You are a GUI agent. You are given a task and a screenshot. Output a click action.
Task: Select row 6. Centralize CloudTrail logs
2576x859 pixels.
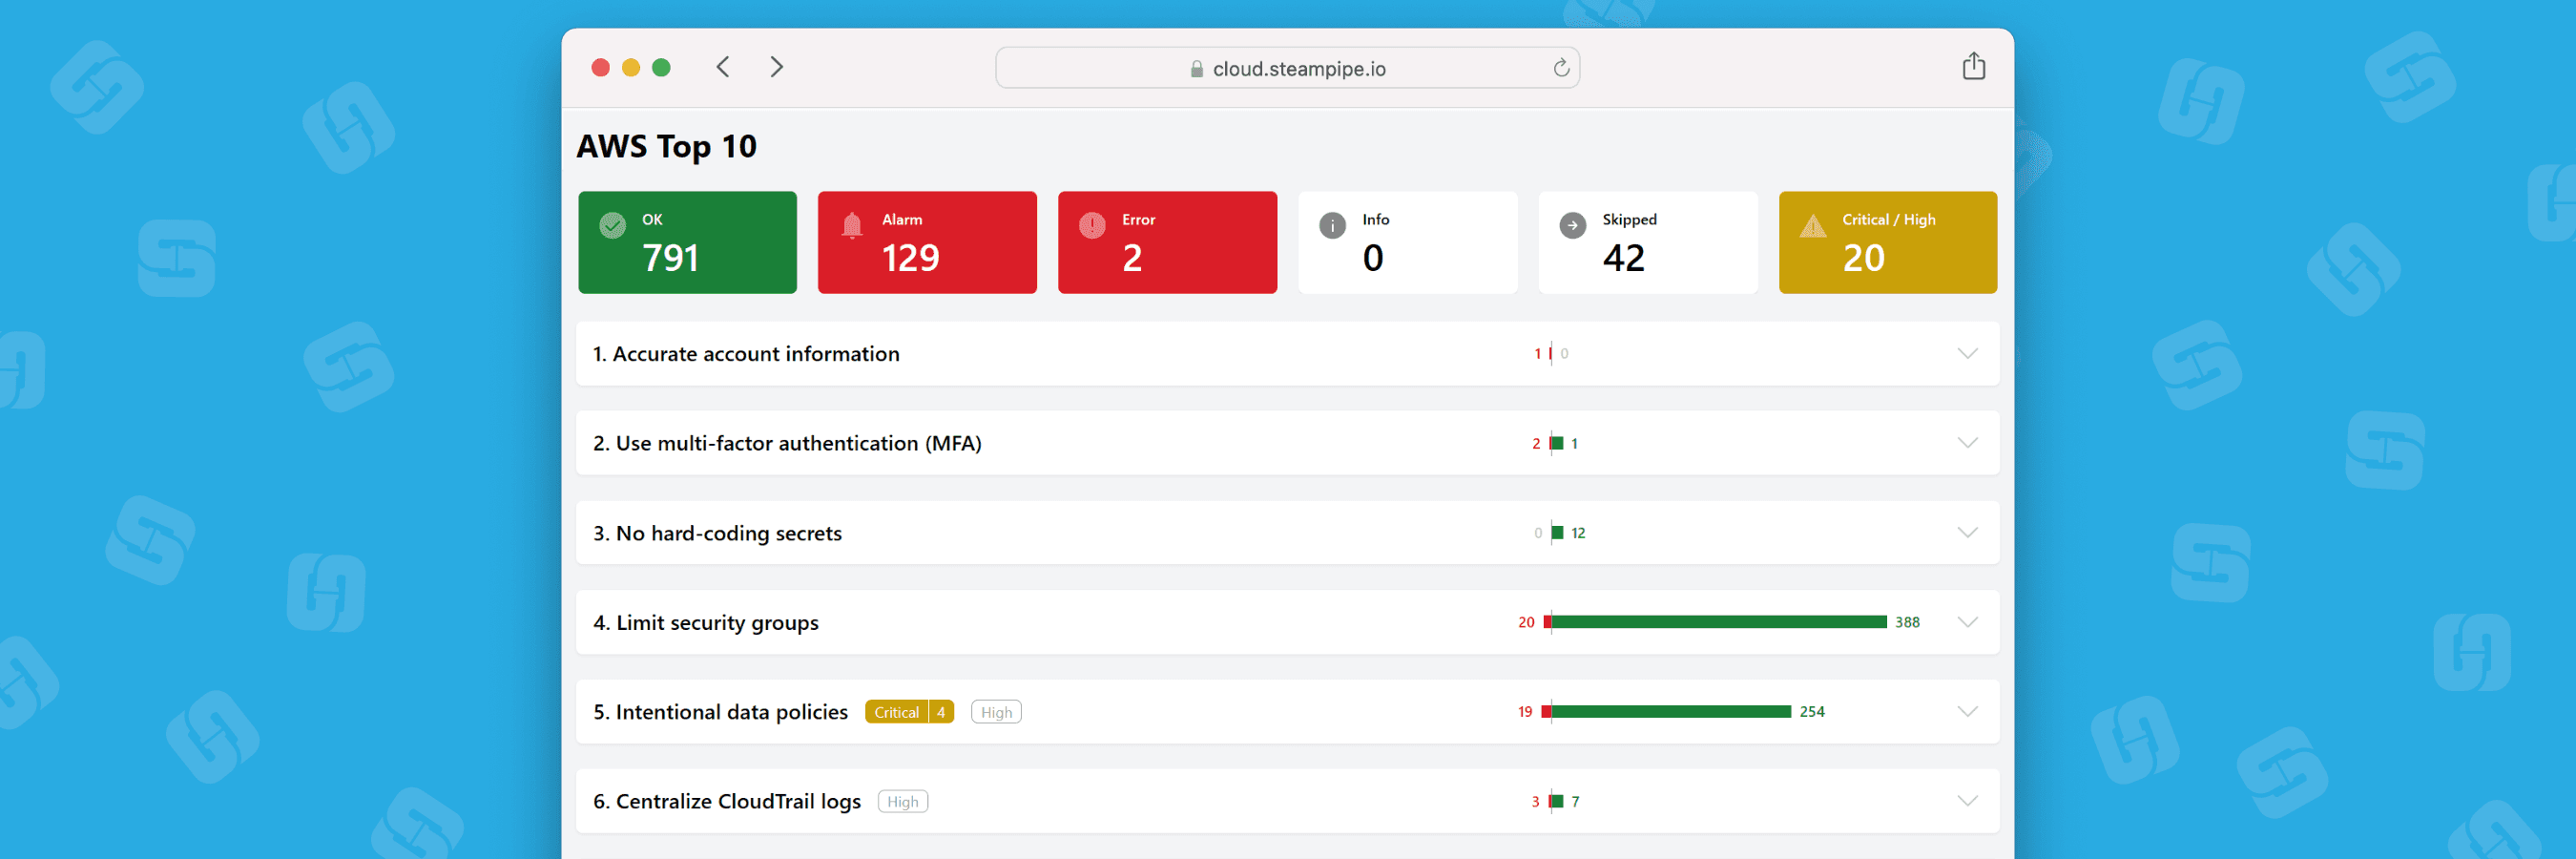click(1287, 801)
